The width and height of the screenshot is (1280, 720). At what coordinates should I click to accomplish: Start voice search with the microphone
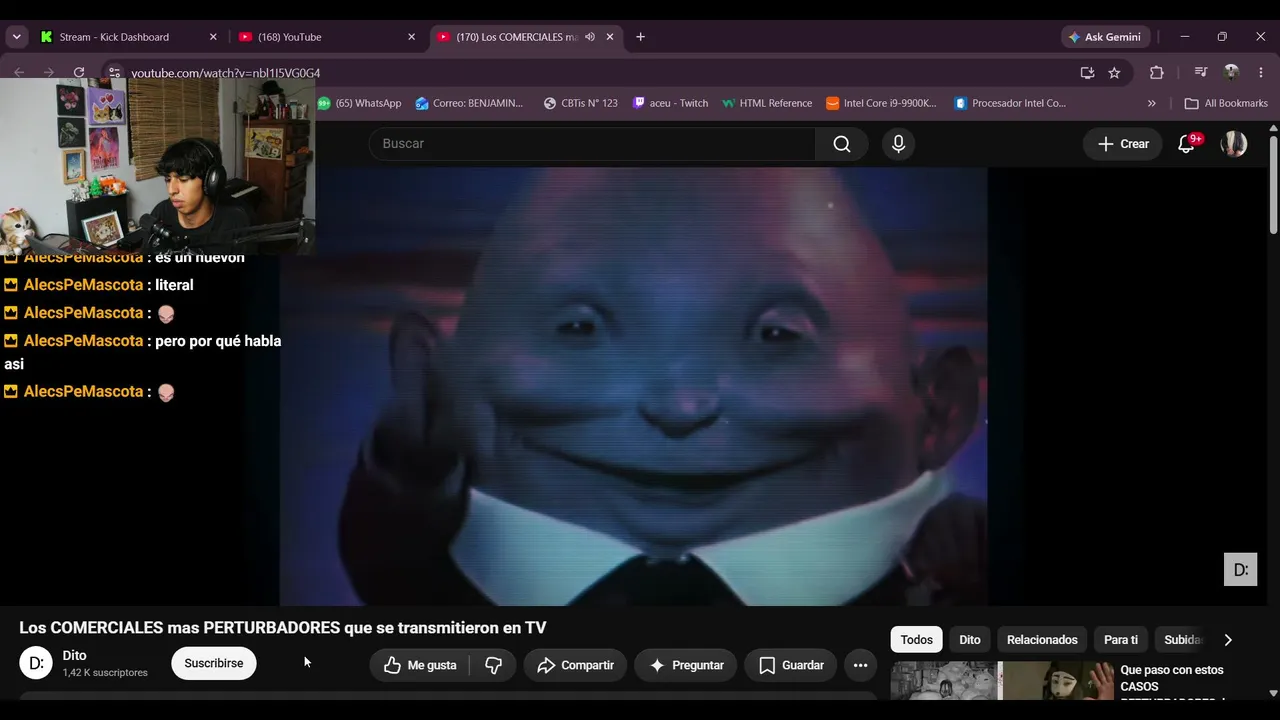(x=898, y=144)
